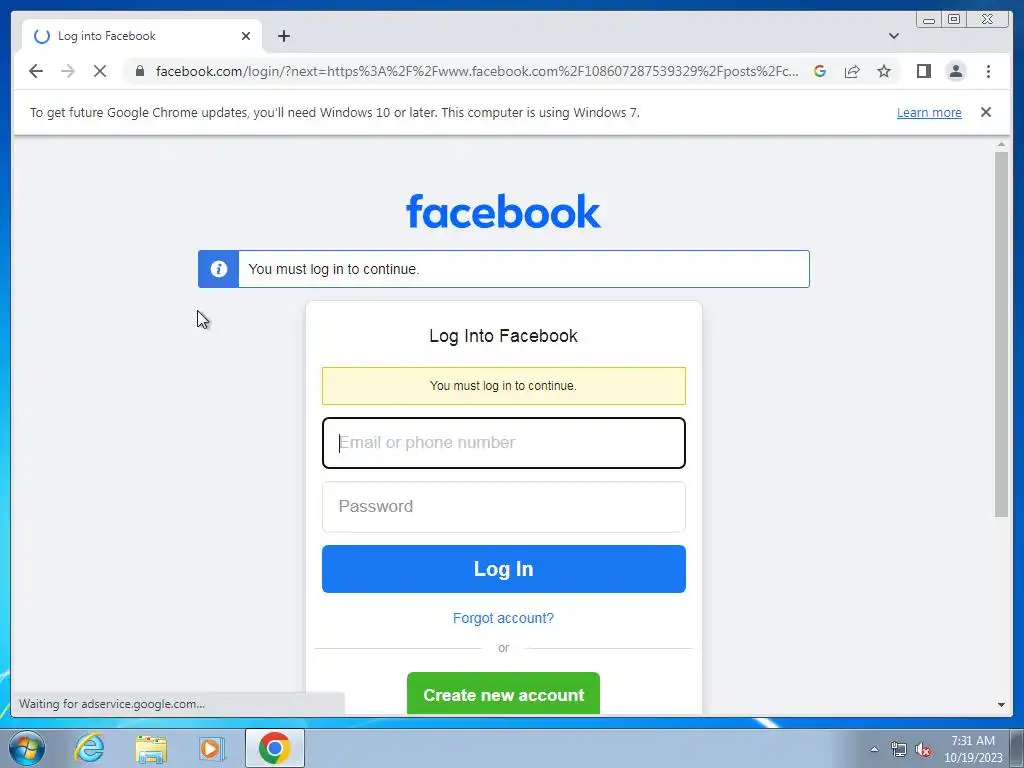The height and width of the screenshot is (768, 1024).
Task: Share this page via the share icon
Action: pos(852,71)
